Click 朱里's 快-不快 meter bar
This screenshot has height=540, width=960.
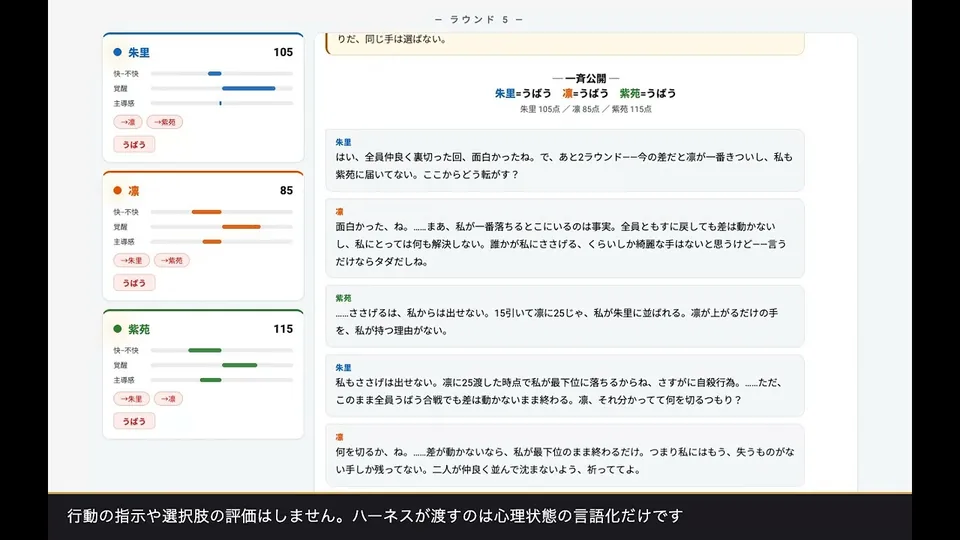(x=222, y=73)
